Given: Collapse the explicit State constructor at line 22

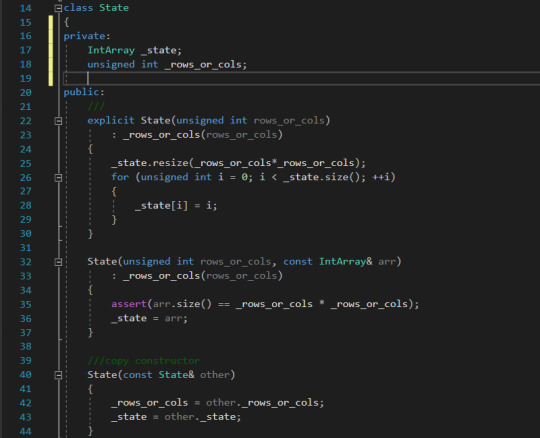Looking at the screenshot, I should [58, 121].
